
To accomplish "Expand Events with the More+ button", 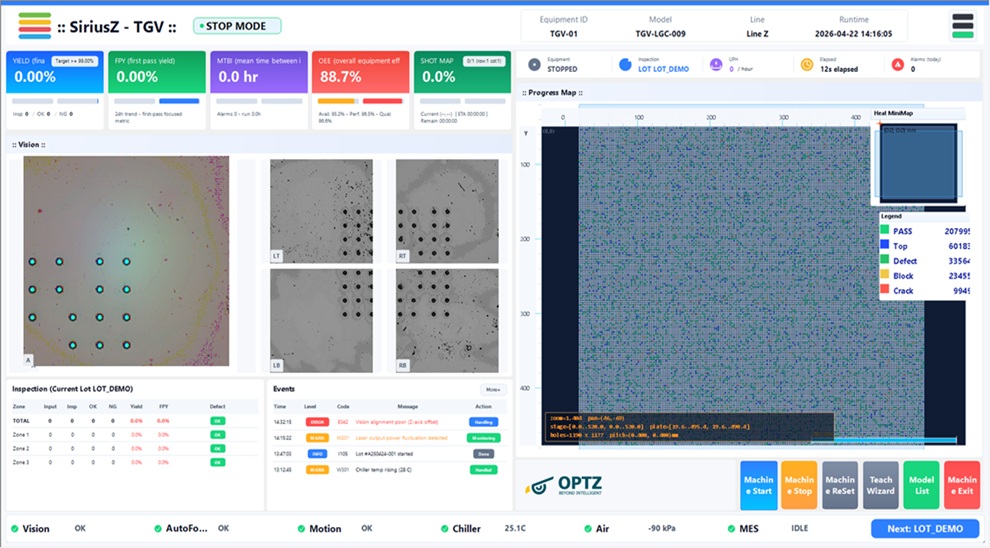I will point(493,390).
